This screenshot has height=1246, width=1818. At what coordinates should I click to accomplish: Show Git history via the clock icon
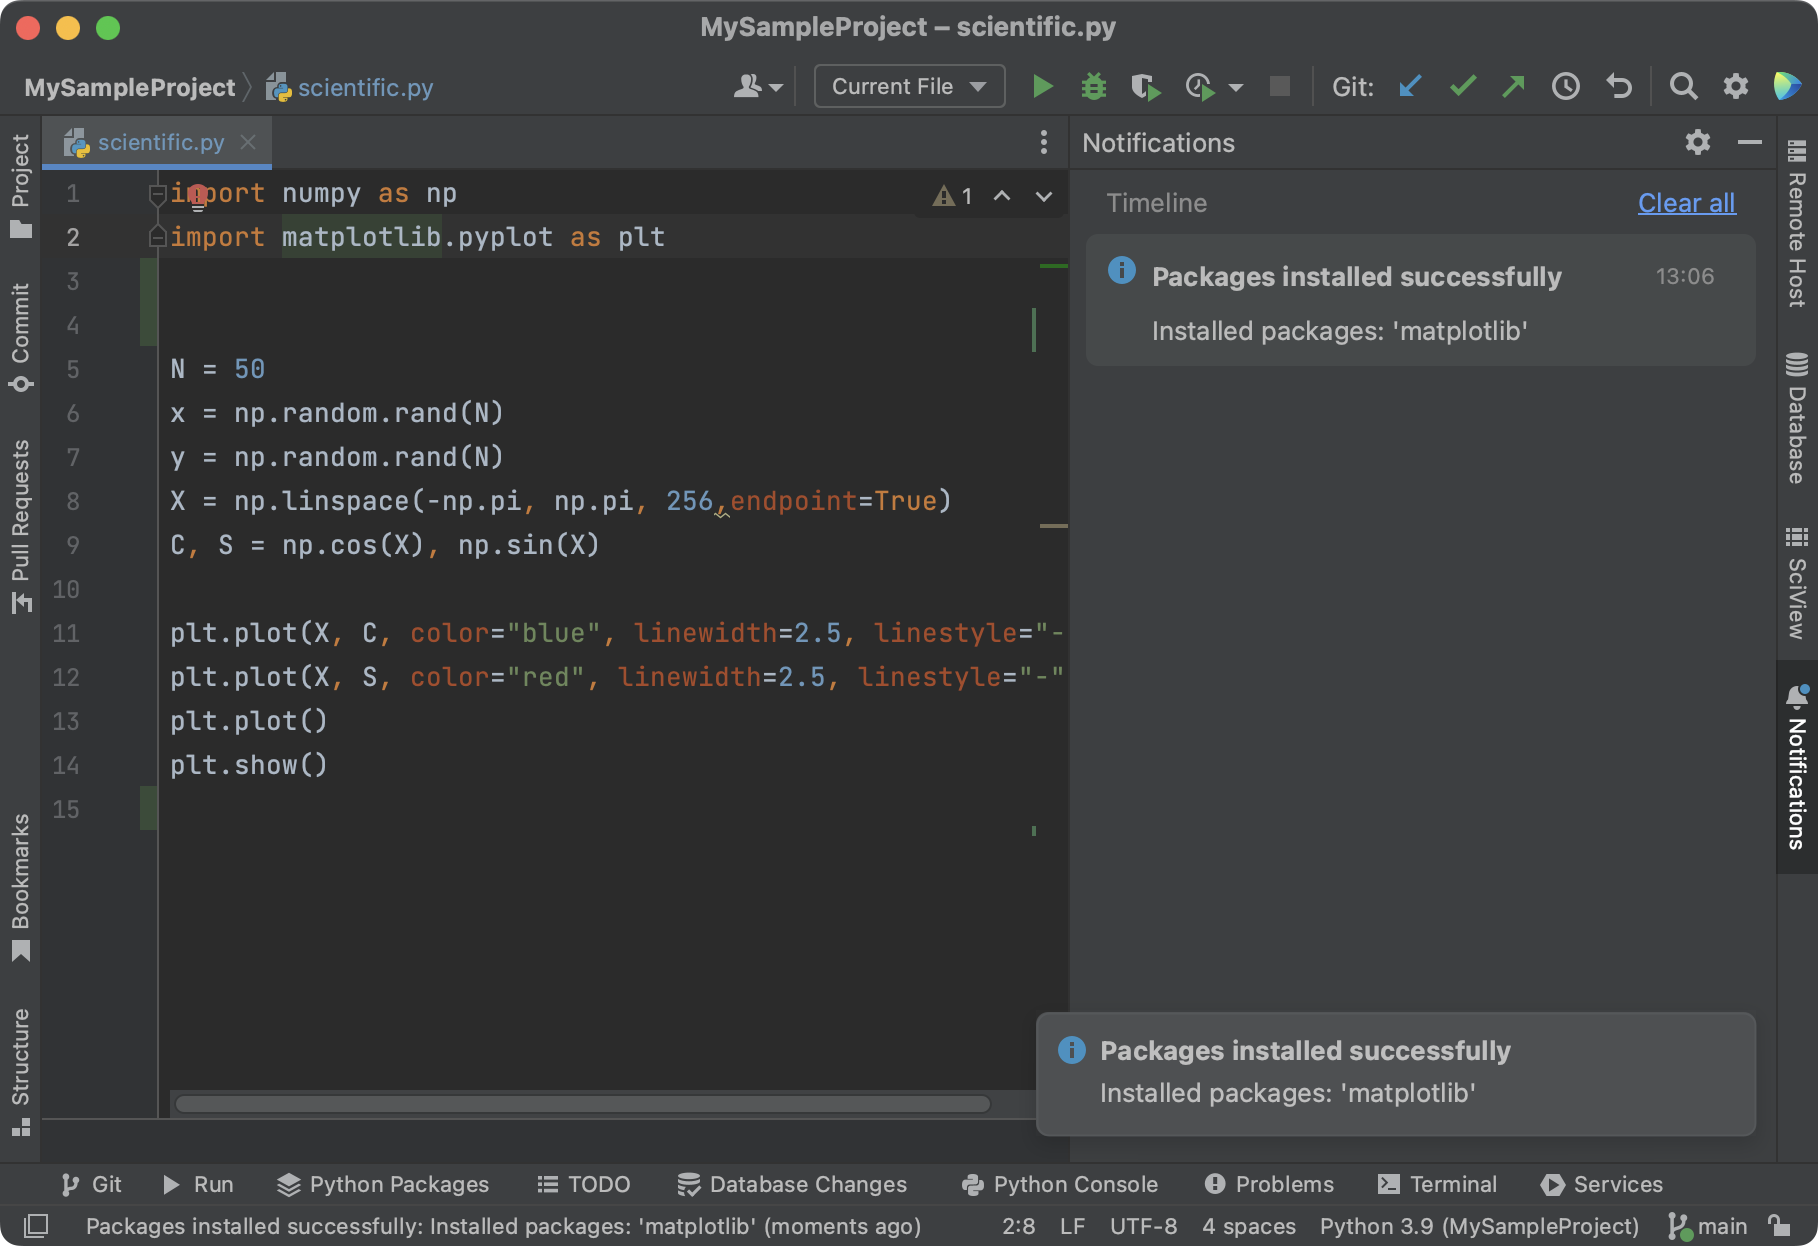coord(1565,86)
